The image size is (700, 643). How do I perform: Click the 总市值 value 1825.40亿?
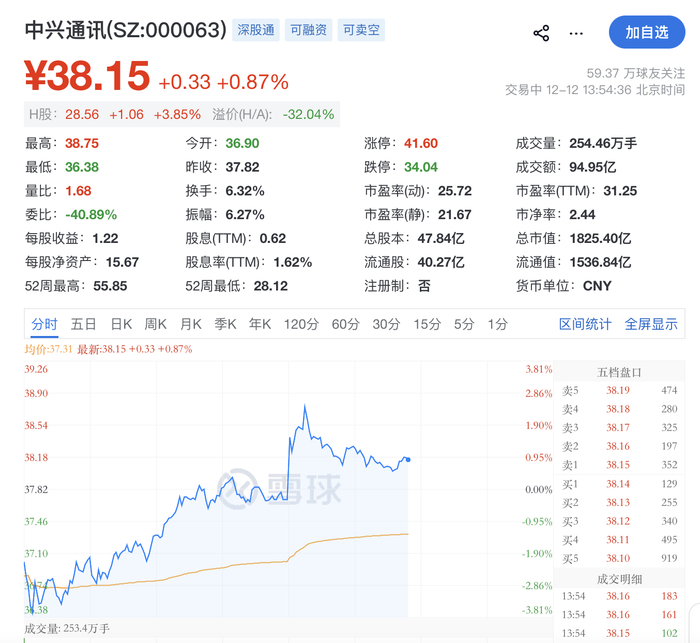tap(600, 238)
